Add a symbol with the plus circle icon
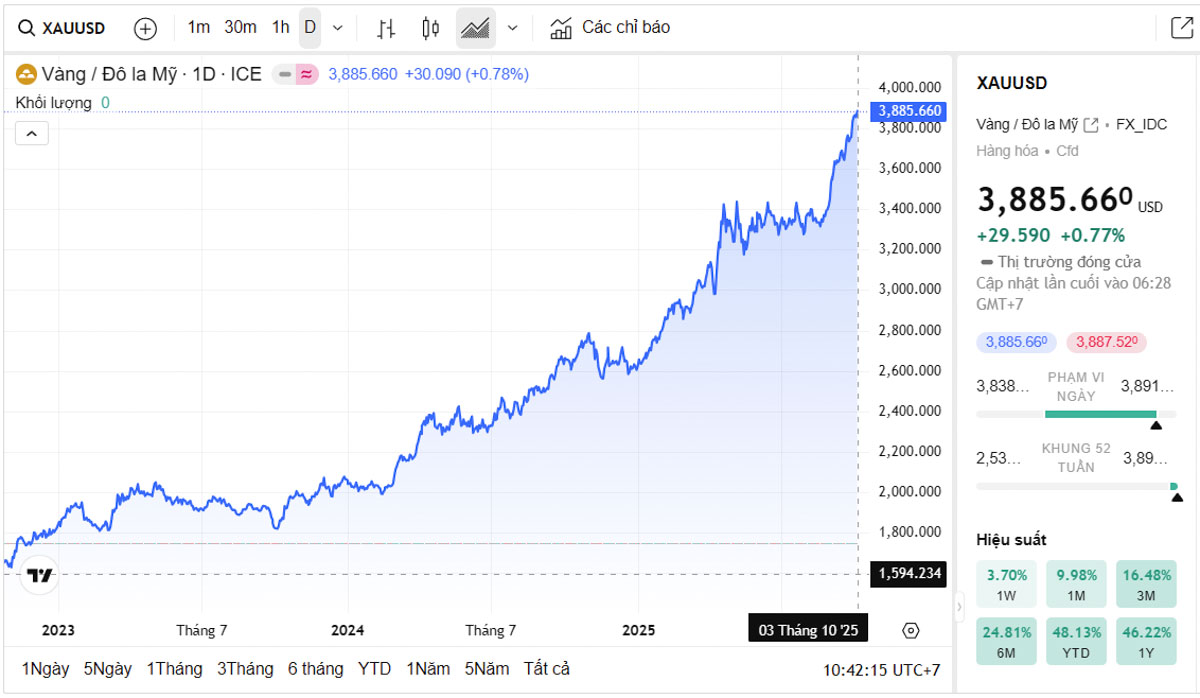 pos(145,28)
